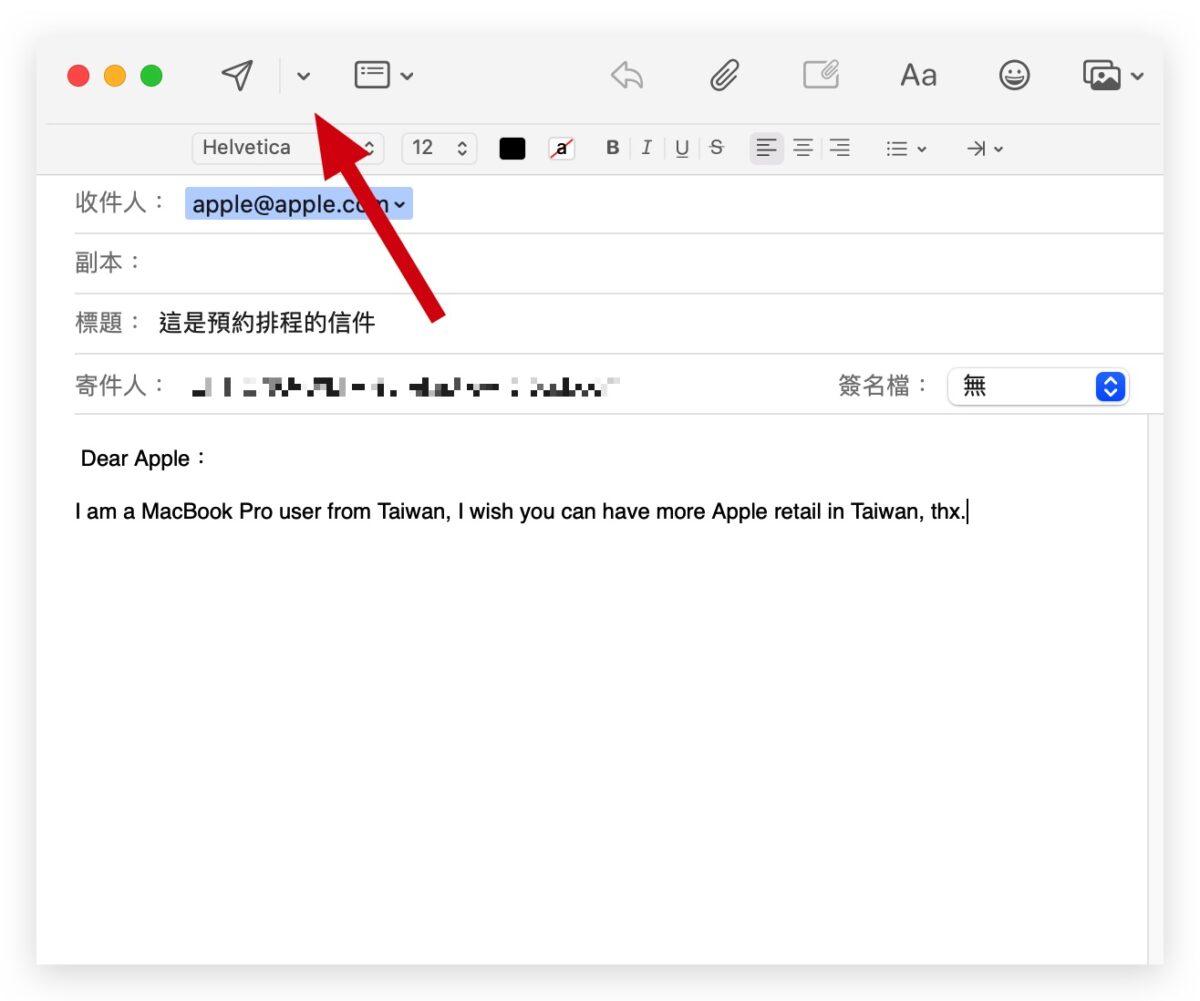Image resolution: width=1200 pixels, height=1001 pixels.
Task: Click the blurred 寄件人 sender address
Action: pyautogui.click(x=405, y=386)
